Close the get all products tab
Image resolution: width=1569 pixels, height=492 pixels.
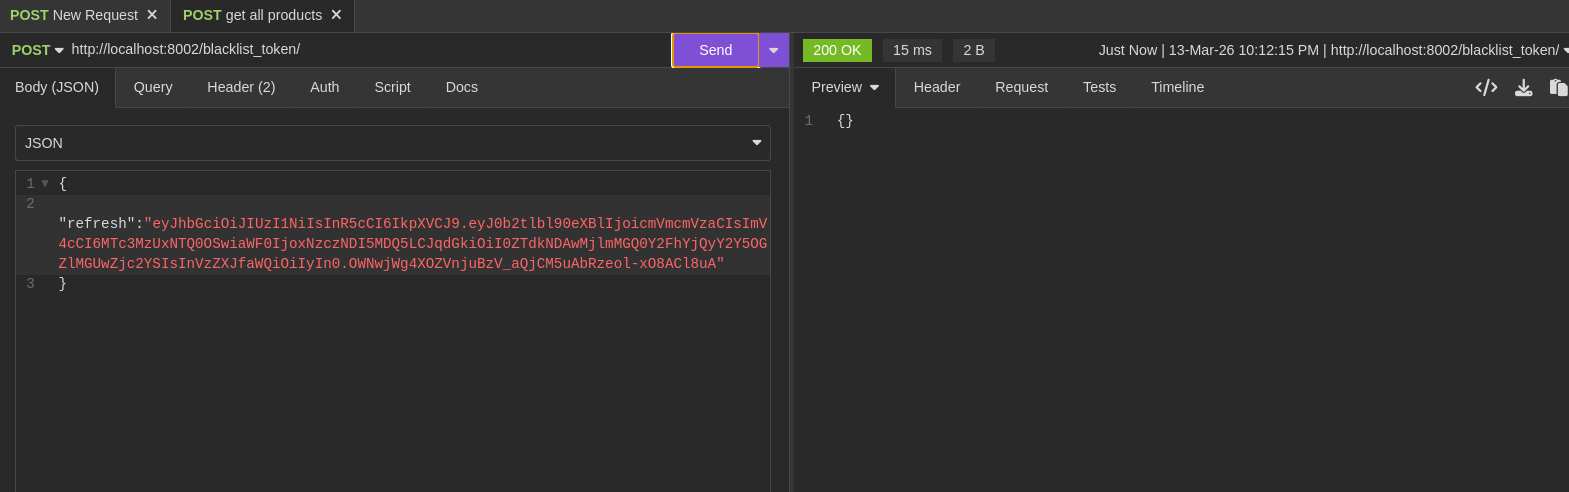coord(336,15)
